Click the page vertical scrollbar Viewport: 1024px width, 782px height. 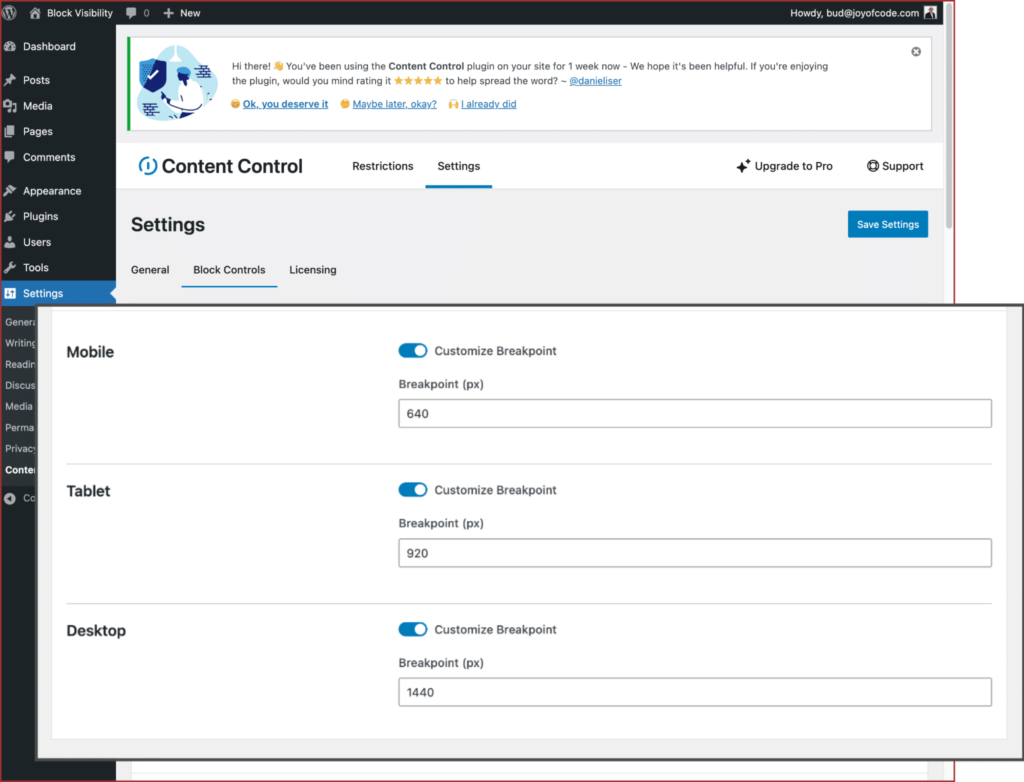[x=949, y=118]
